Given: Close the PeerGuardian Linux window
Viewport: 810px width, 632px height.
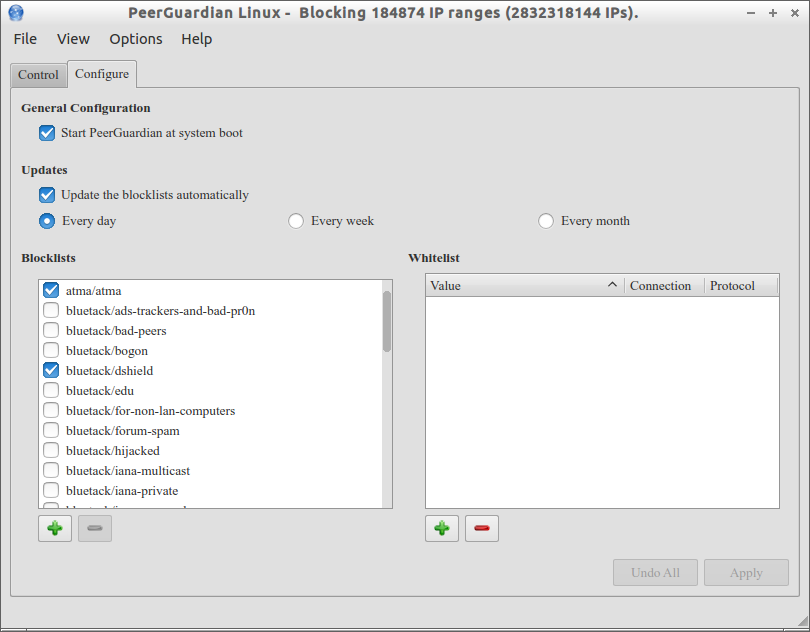Looking at the screenshot, I should [795, 13].
